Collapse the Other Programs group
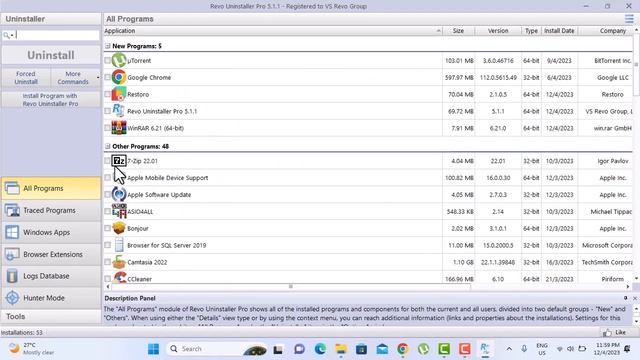640x360 pixels. [x=108, y=146]
